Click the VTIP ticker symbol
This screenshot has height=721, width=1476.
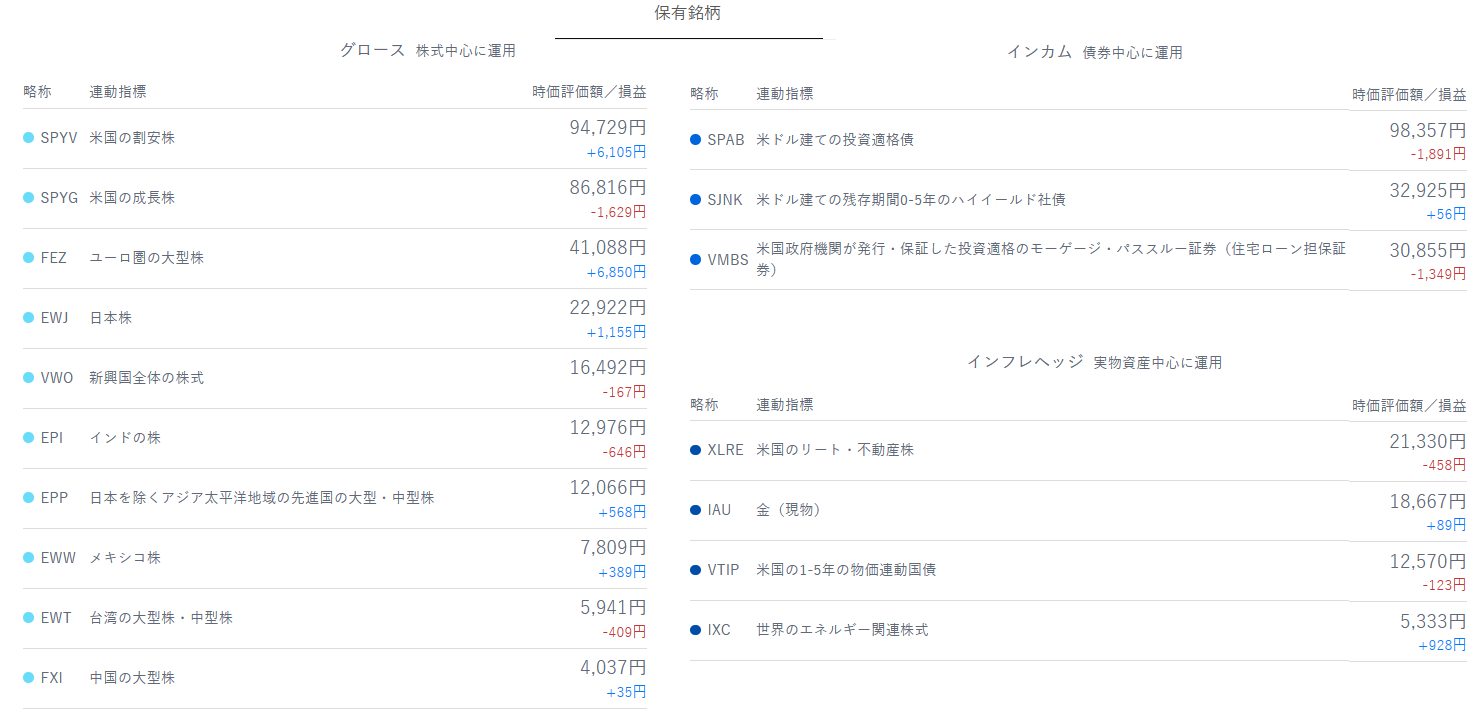[723, 570]
